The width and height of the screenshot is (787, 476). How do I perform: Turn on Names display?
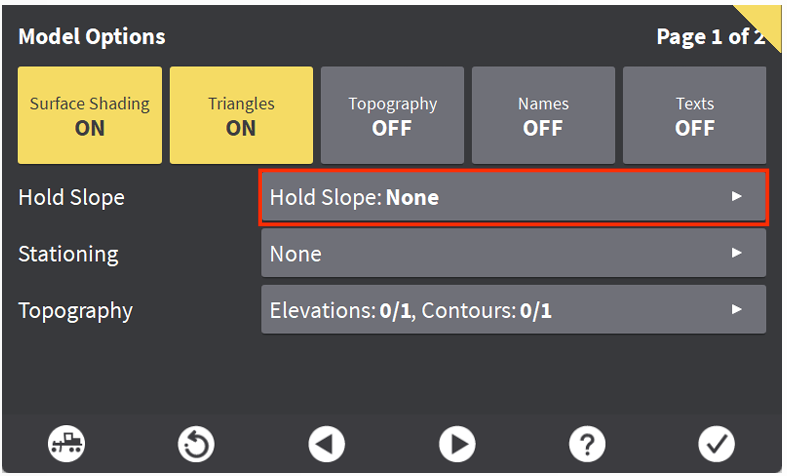pyautogui.click(x=543, y=115)
